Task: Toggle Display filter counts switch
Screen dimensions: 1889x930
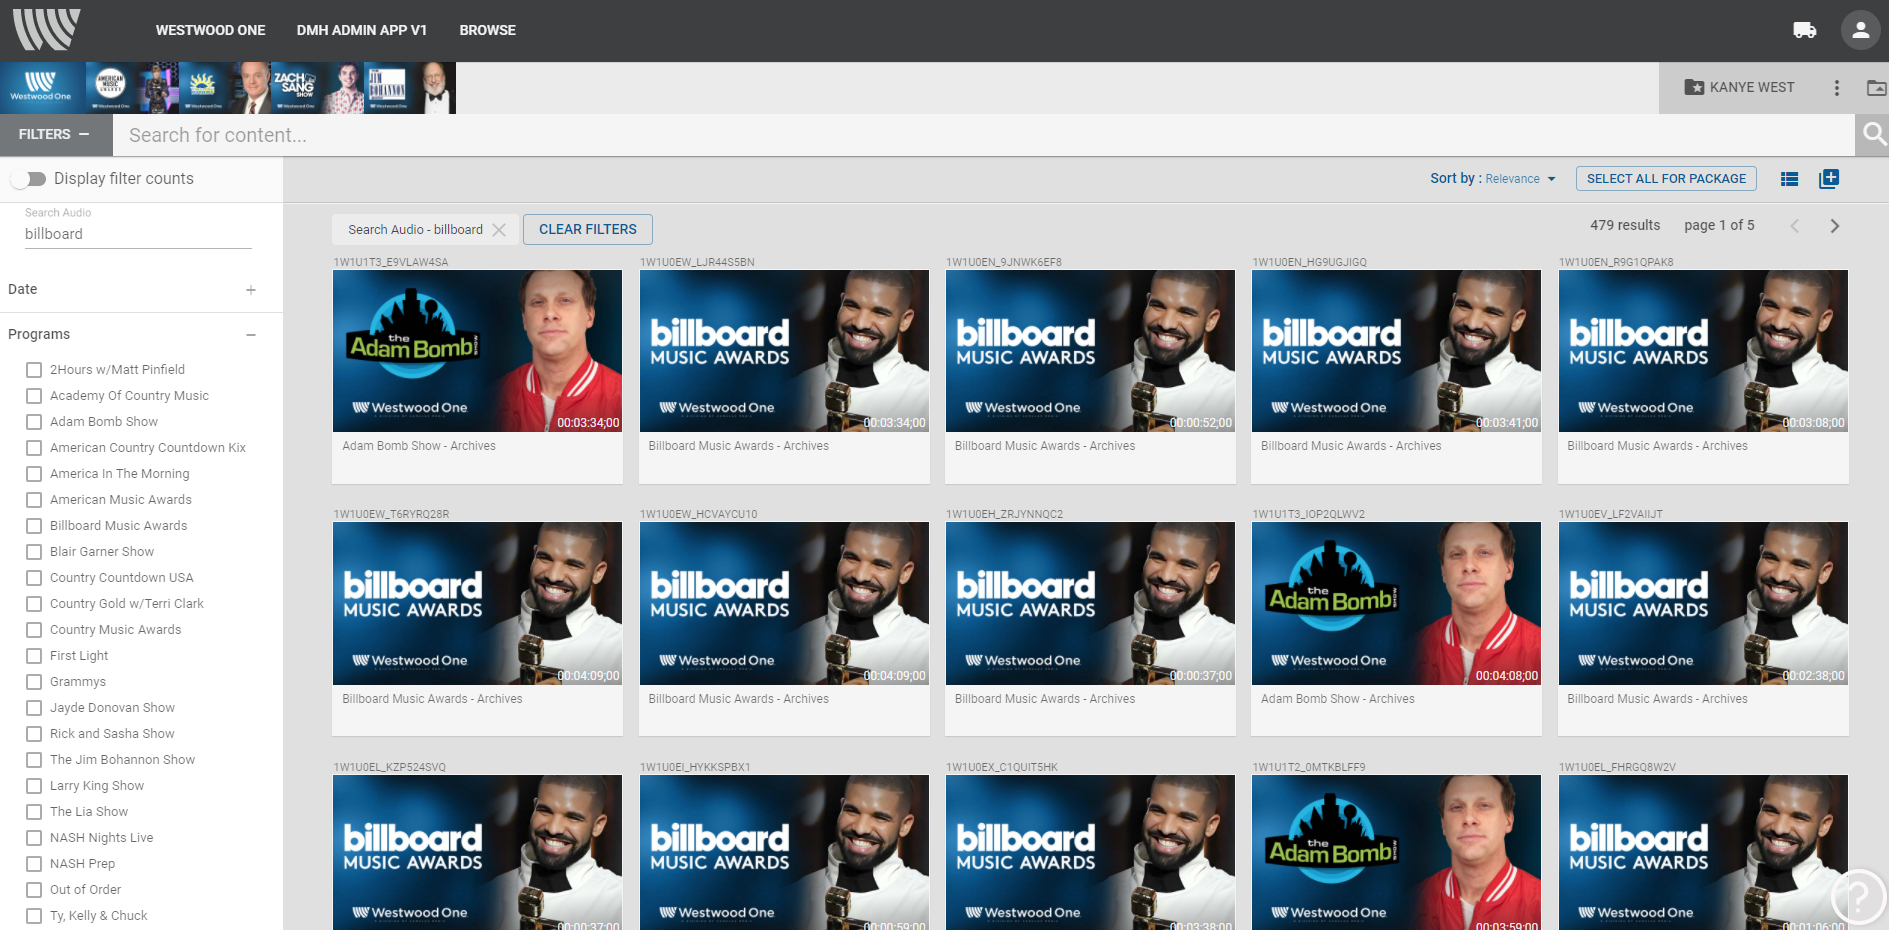Action: (29, 179)
